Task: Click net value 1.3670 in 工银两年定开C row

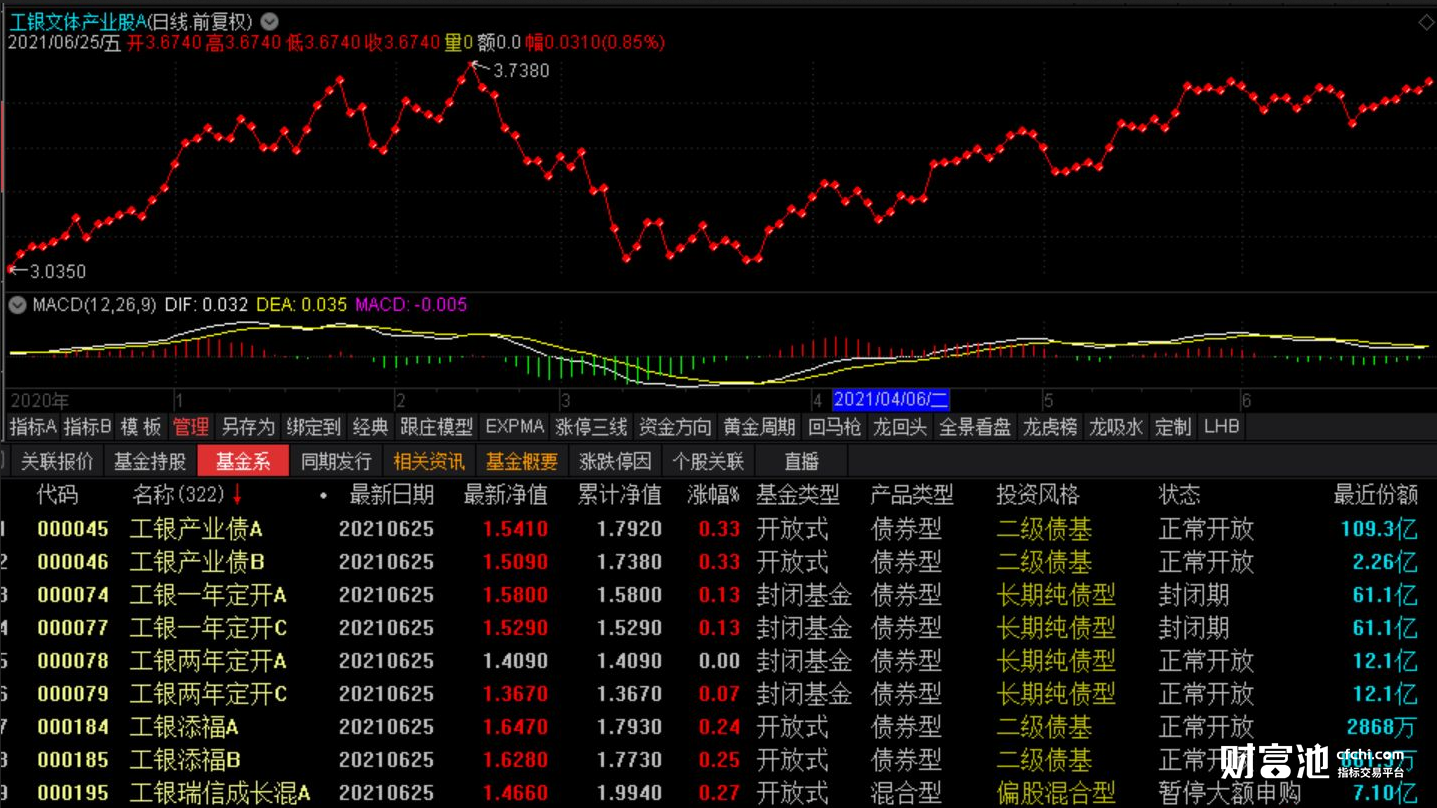Action: coord(516,694)
